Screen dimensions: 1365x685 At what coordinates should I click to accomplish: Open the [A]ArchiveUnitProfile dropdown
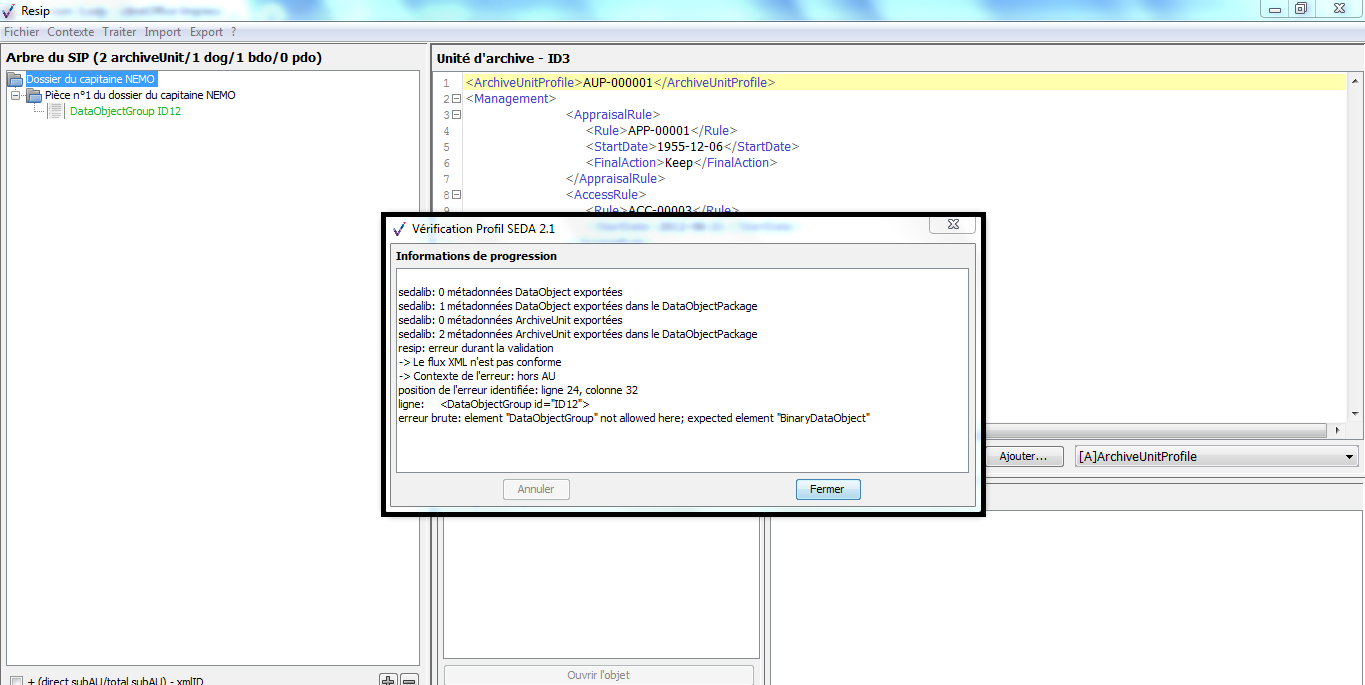(1349, 457)
